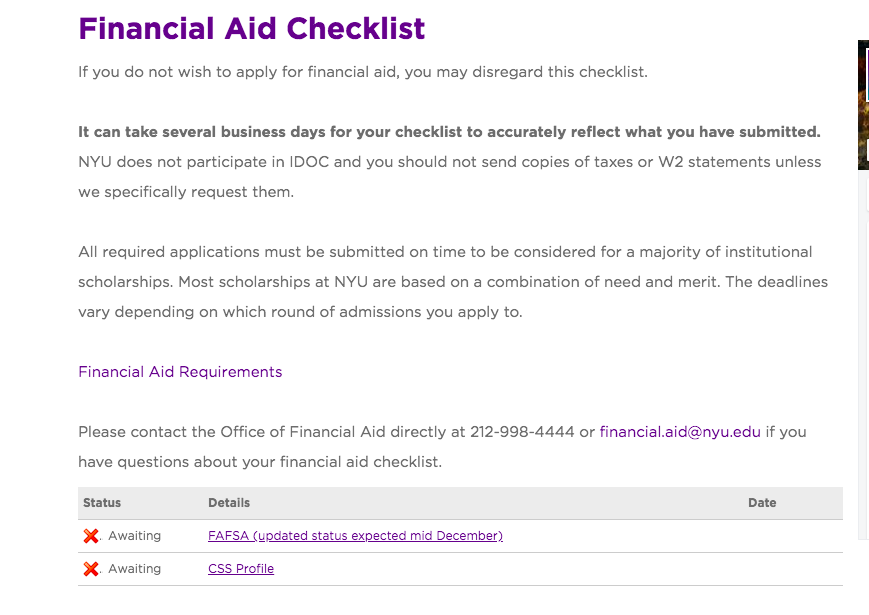Open the Financial Aid Requirements link
This screenshot has width=869, height=615.
click(180, 372)
